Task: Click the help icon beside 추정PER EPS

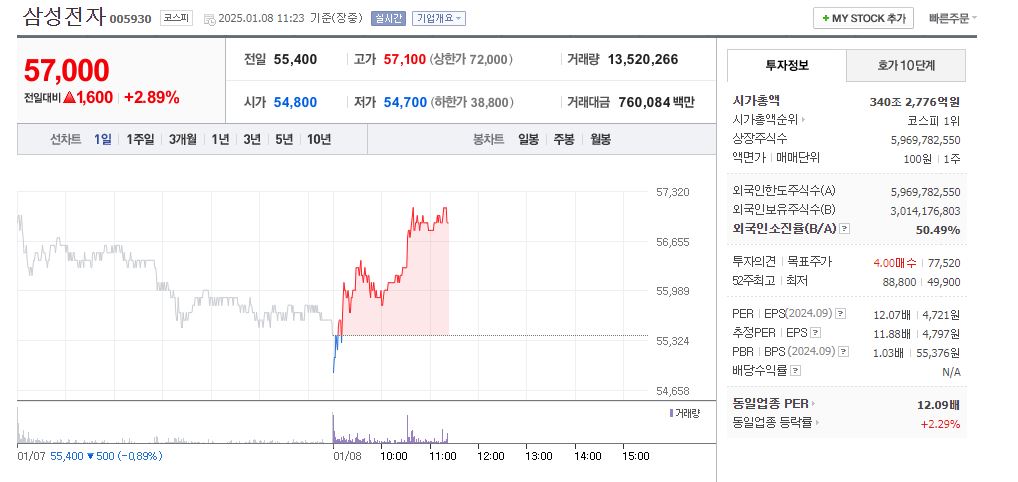Action: 816,333
